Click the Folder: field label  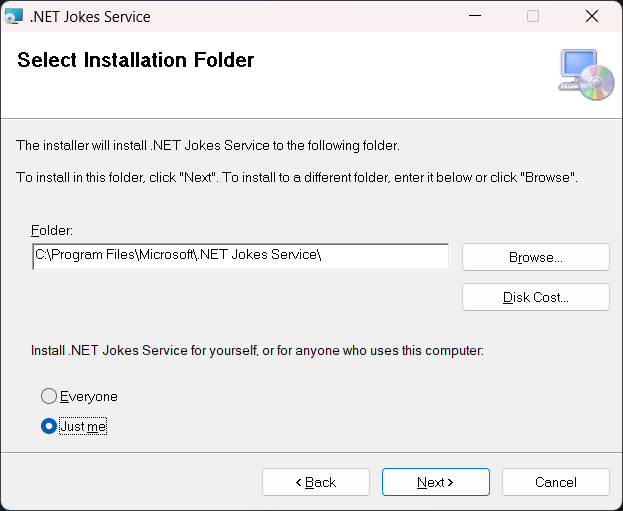(52, 230)
